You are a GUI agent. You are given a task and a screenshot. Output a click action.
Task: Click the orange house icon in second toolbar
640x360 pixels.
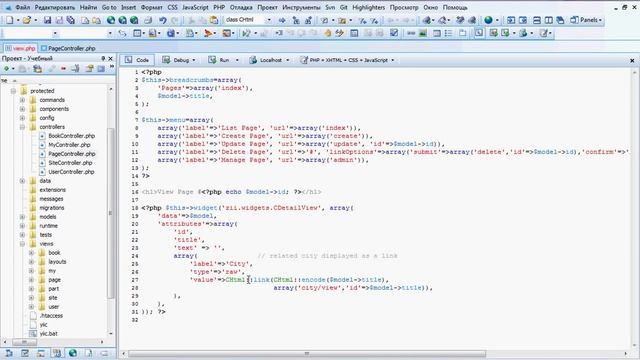(327, 33)
